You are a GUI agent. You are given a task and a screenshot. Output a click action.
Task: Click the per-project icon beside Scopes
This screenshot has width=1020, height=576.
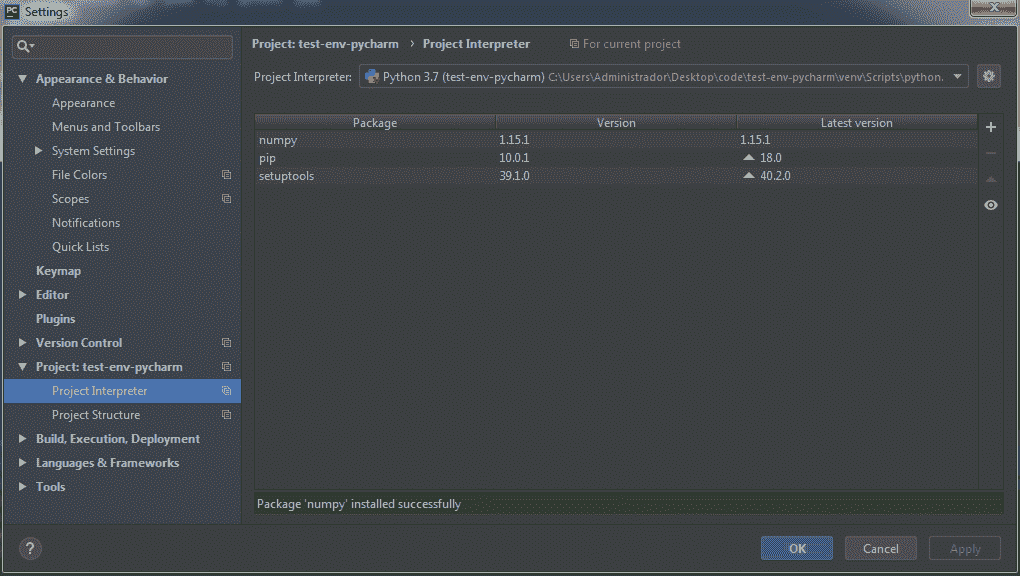pos(226,199)
